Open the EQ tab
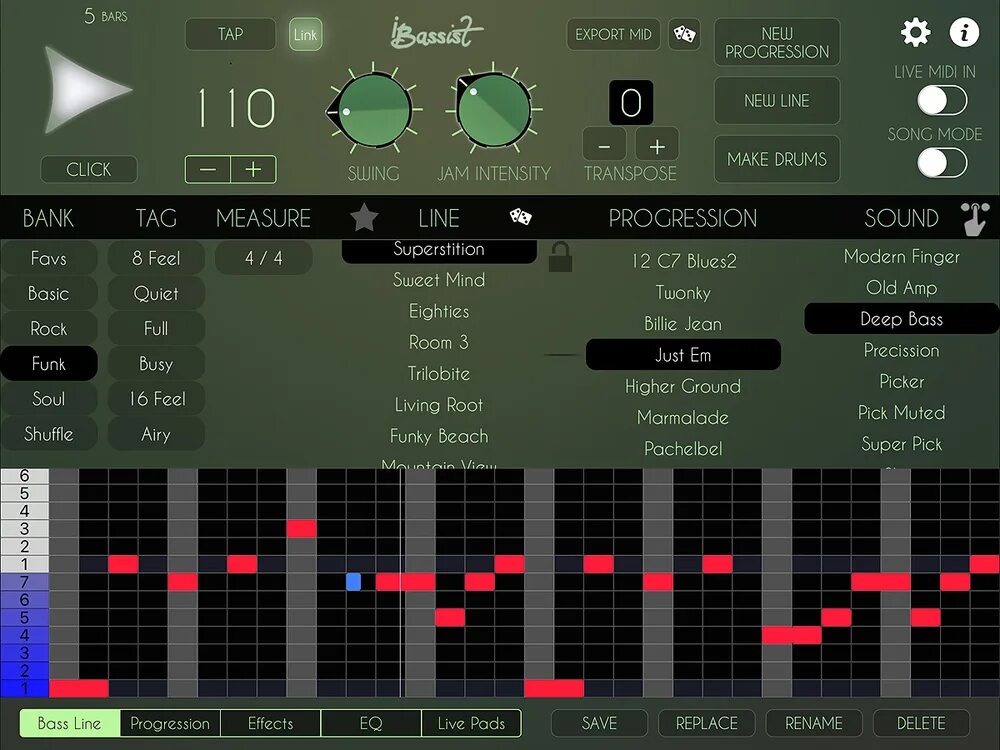 (371, 723)
